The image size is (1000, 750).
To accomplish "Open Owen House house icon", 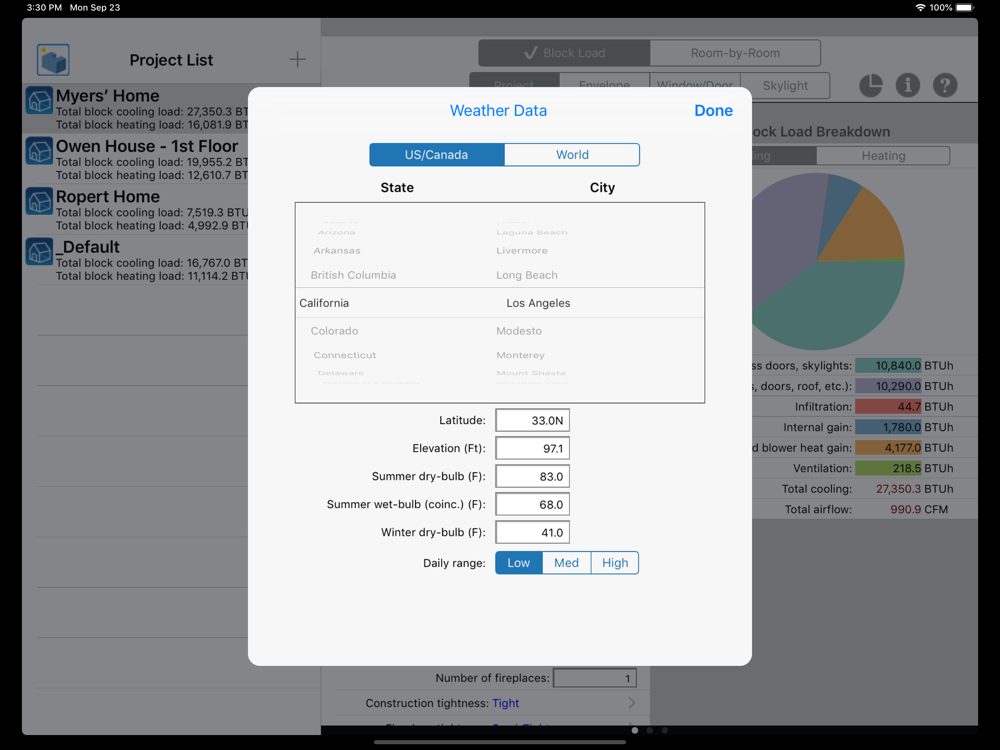I will point(40,151).
